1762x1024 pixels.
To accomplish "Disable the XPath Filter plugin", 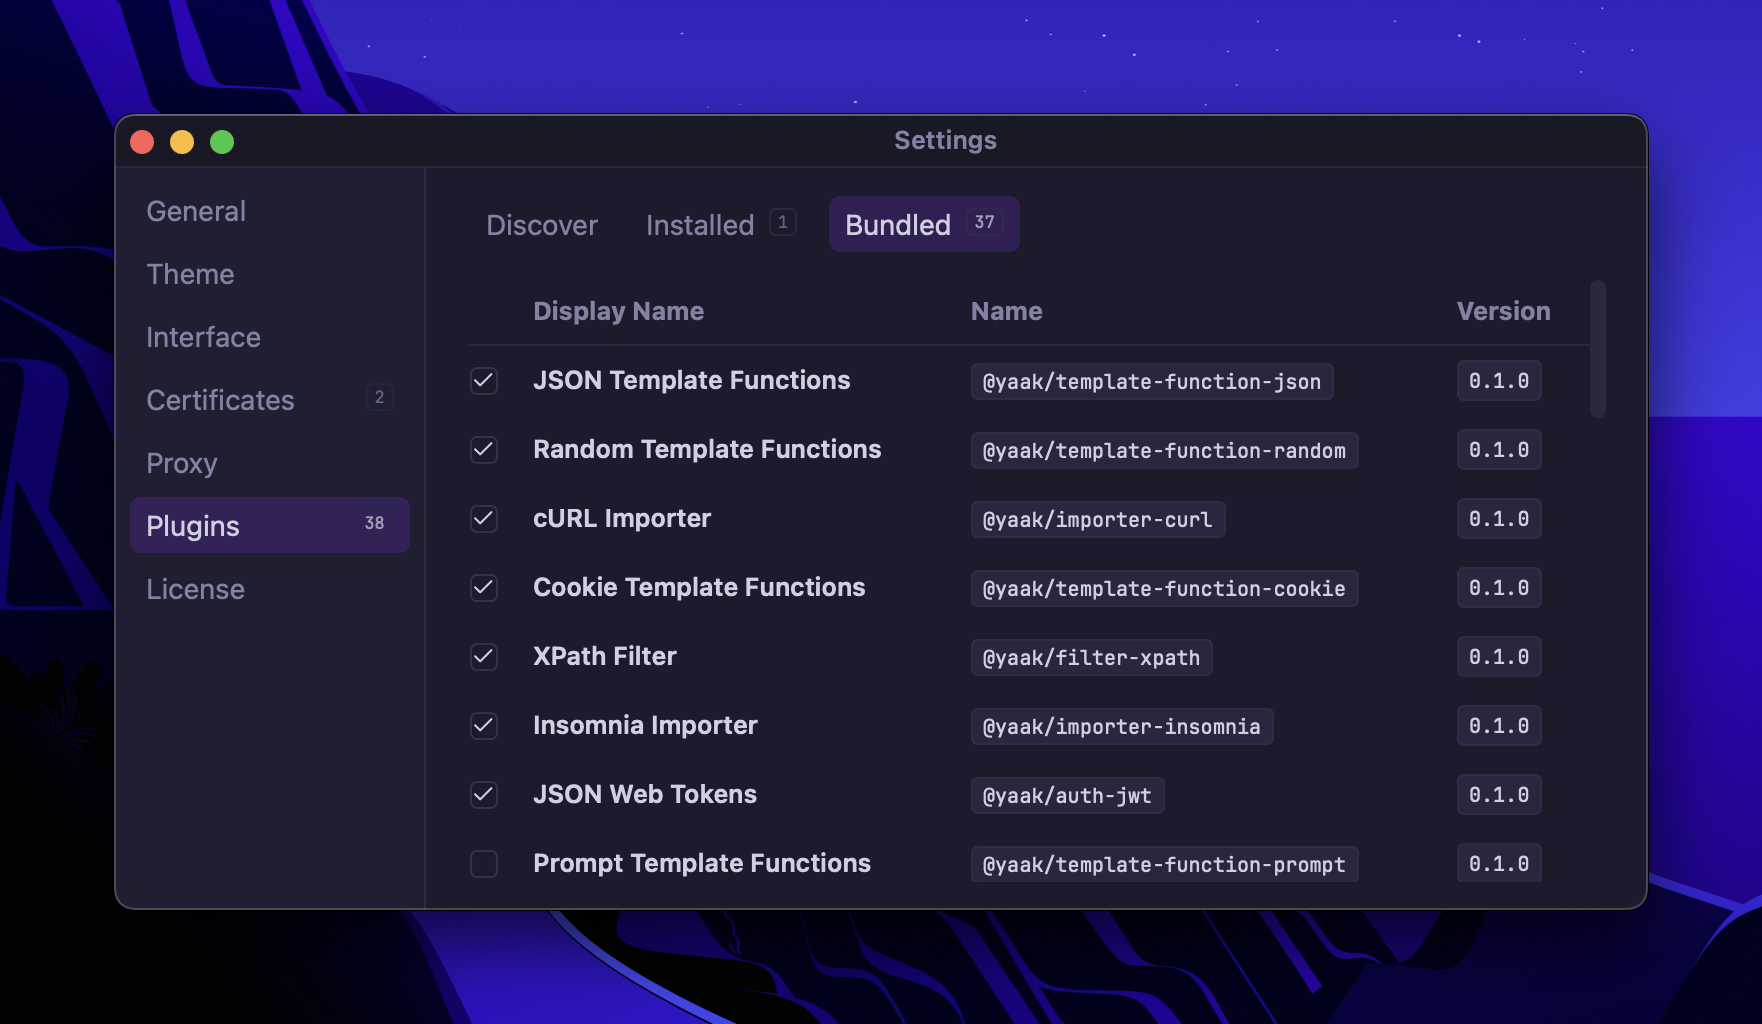I will pyautogui.click(x=484, y=657).
